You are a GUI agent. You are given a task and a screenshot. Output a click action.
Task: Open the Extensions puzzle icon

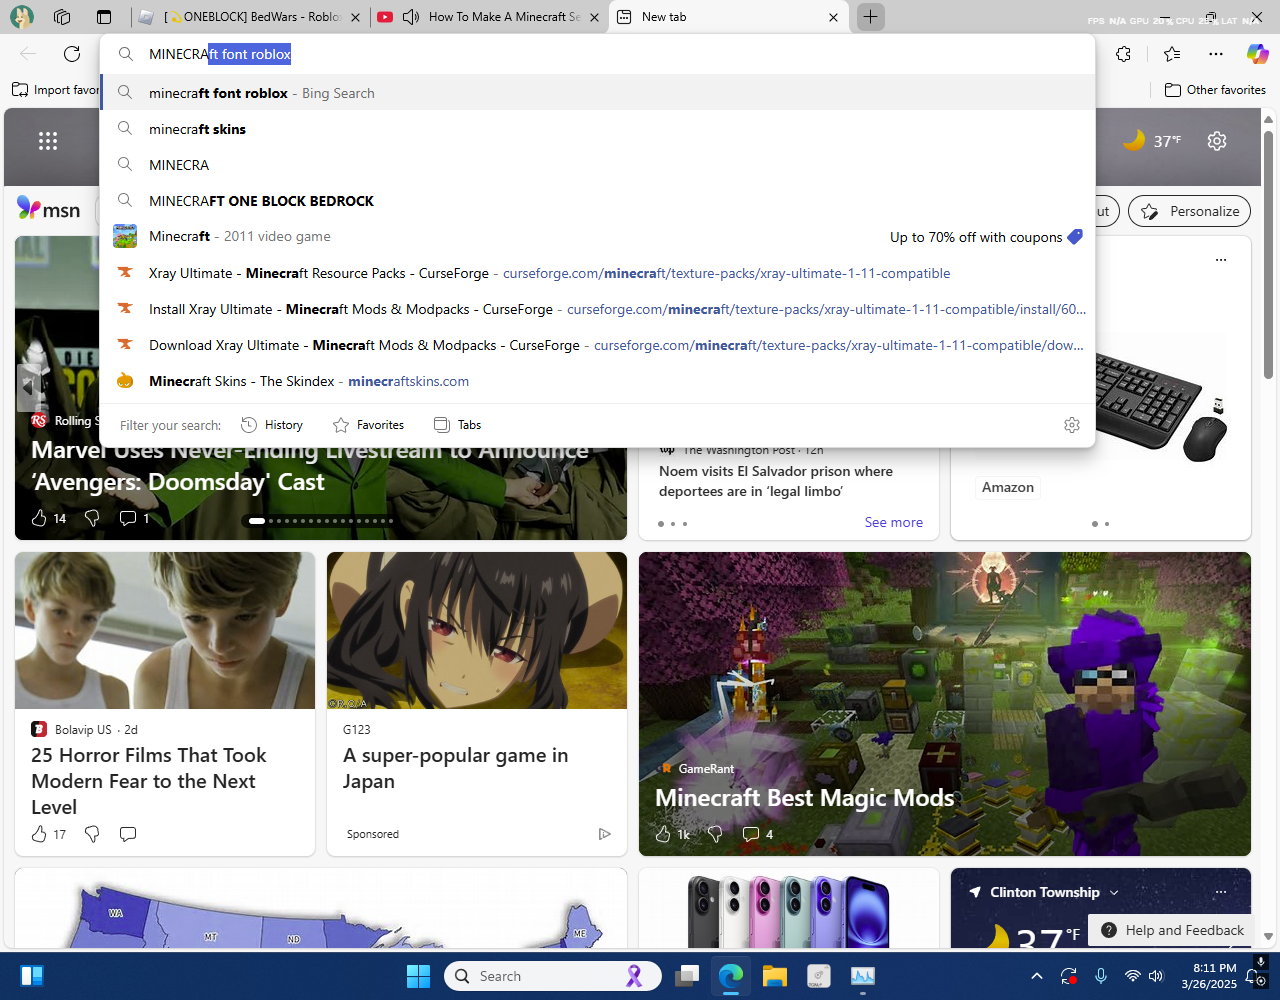(1124, 54)
